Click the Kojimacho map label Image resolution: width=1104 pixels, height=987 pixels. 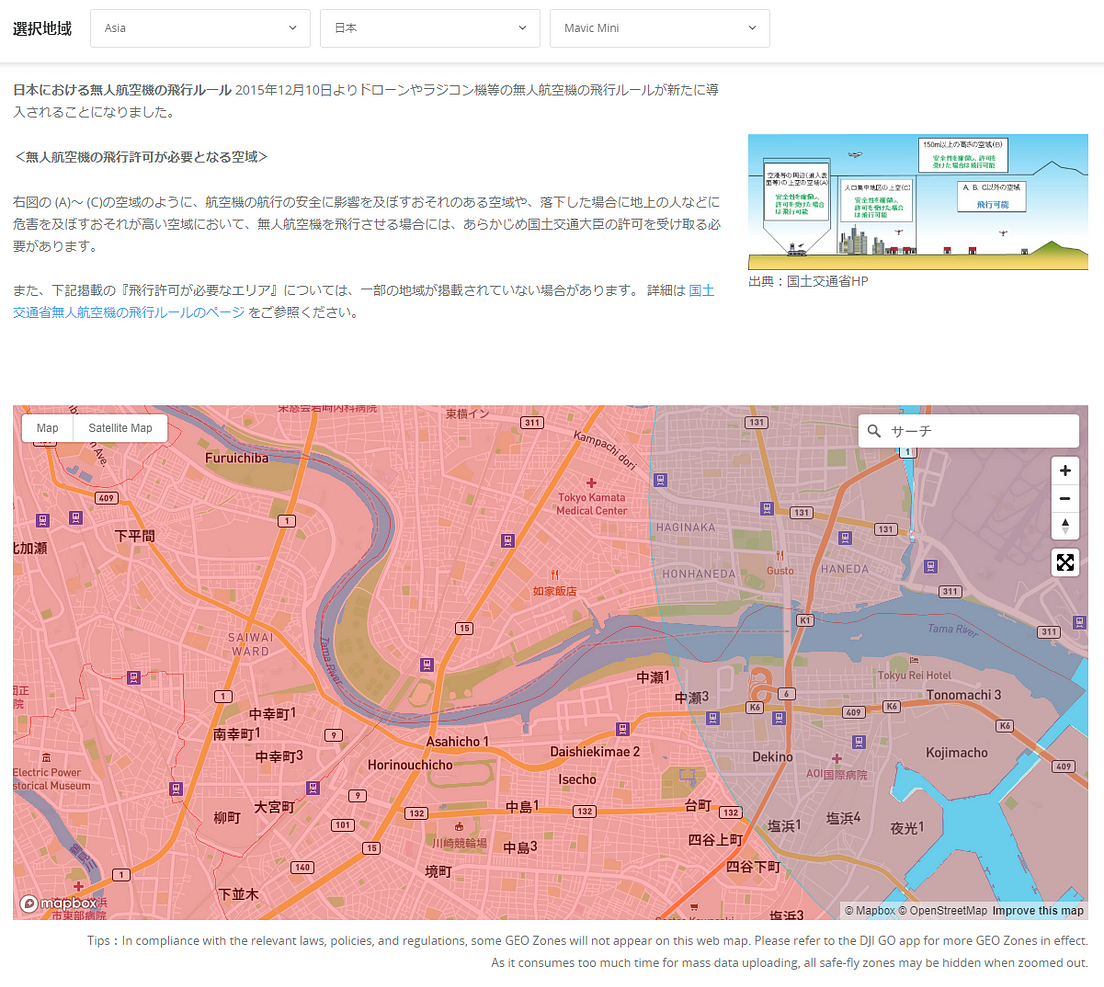click(956, 753)
